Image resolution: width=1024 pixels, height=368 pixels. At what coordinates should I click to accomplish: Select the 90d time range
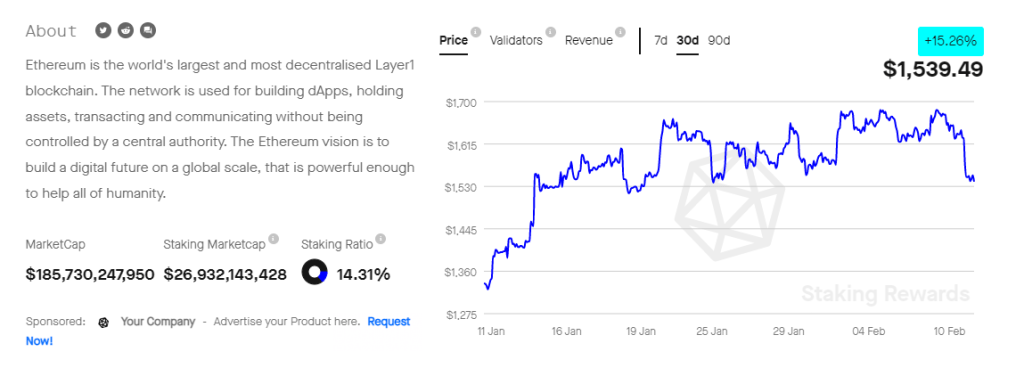719,40
